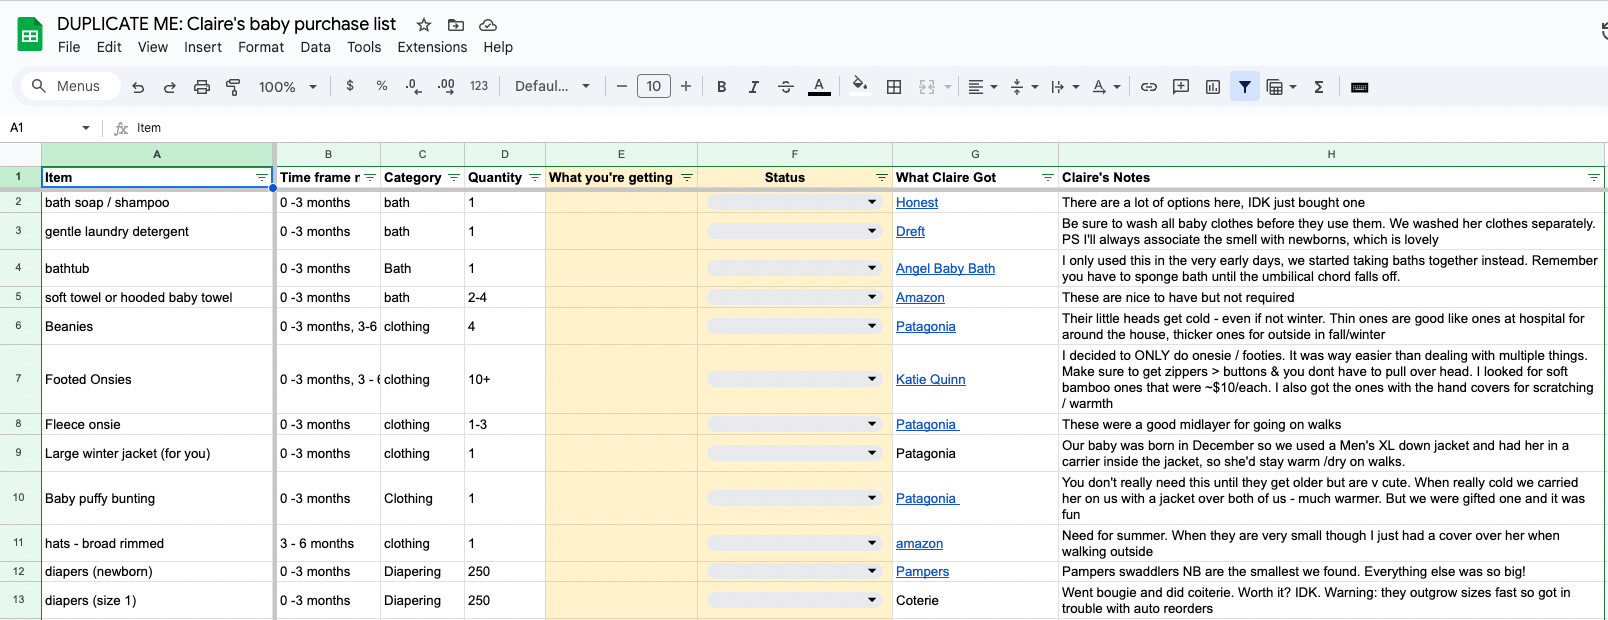The height and width of the screenshot is (620, 1608).
Task: Toggle italic formatting
Action: pos(753,87)
